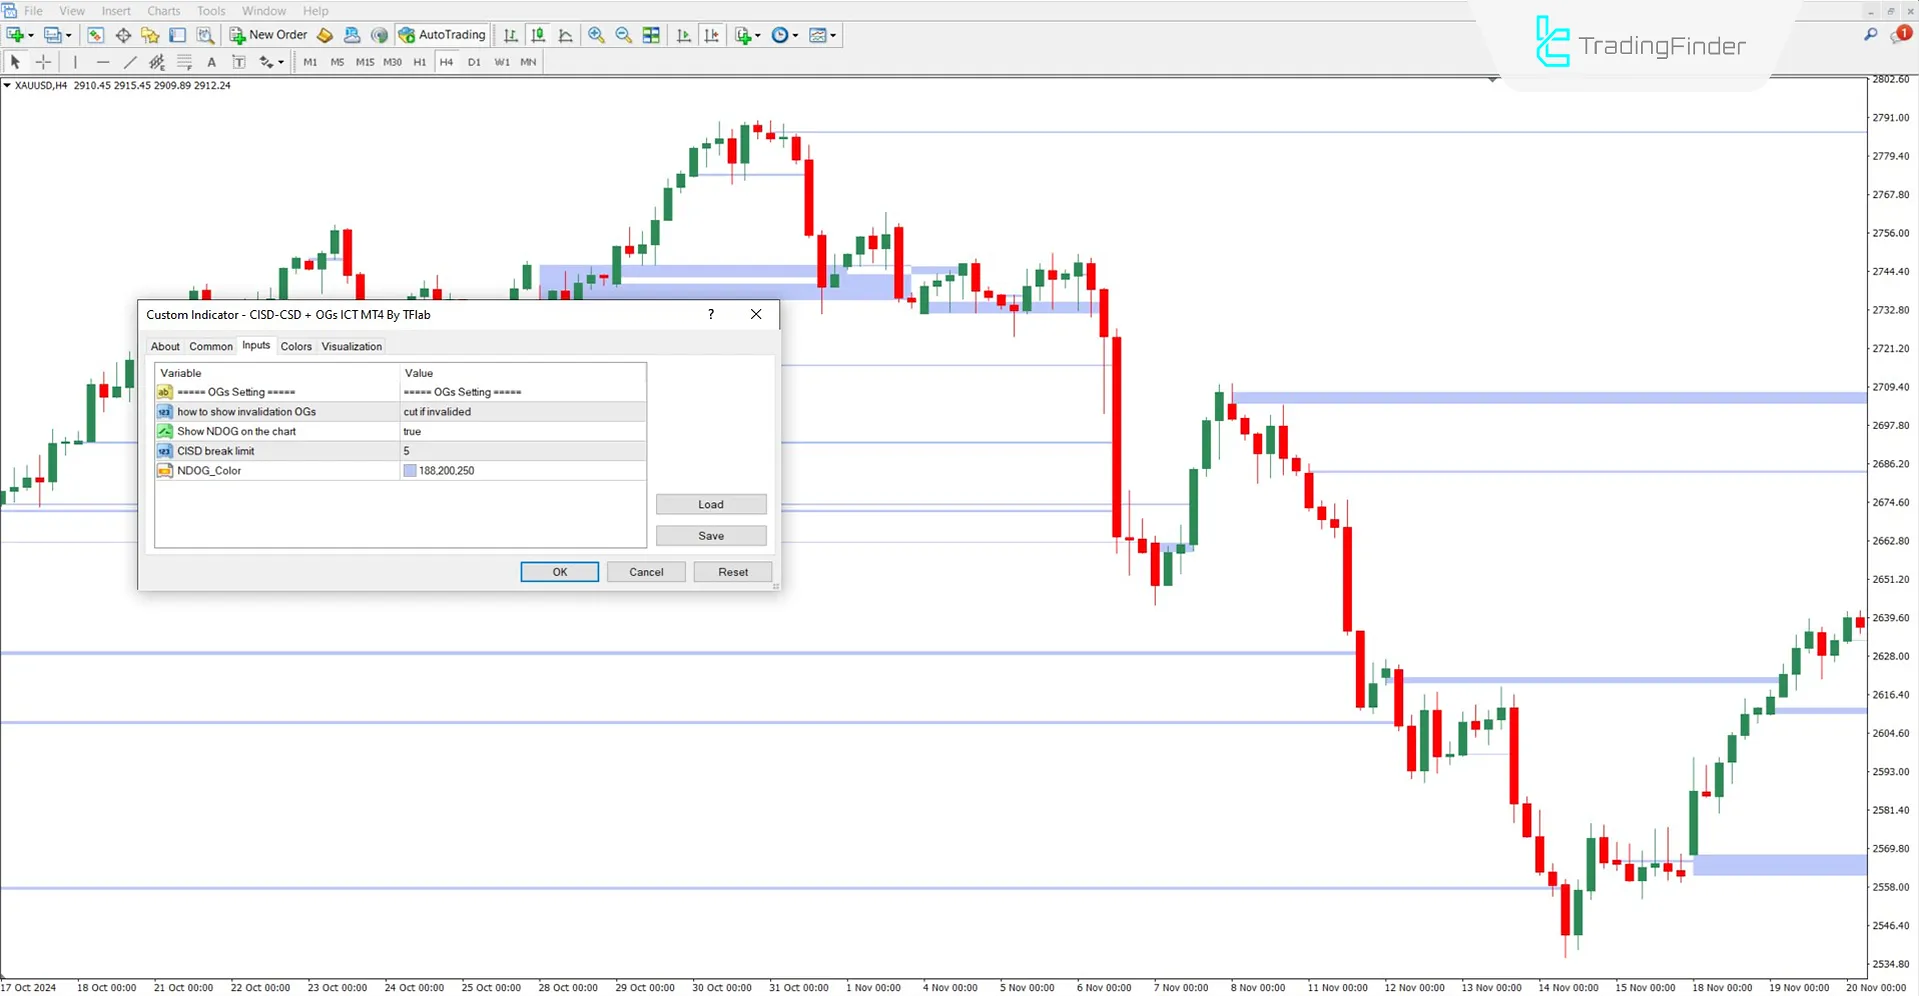1919x996 pixels.
Task: Select the horizontal line drawing tool
Action: click(x=103, y=62)
